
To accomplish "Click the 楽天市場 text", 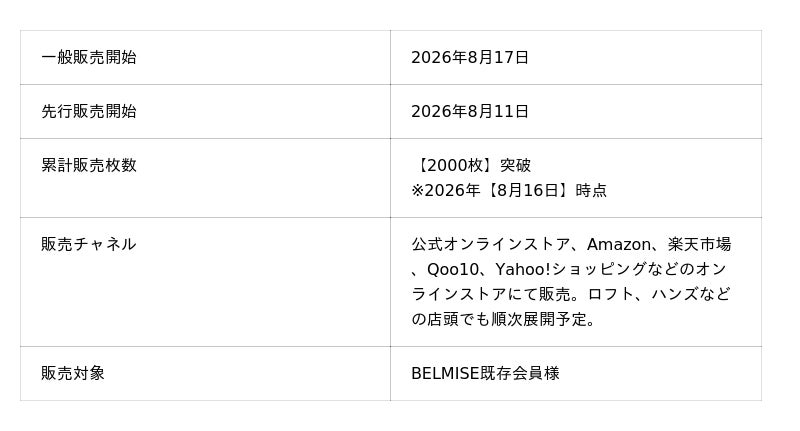I will click(699, 244).
